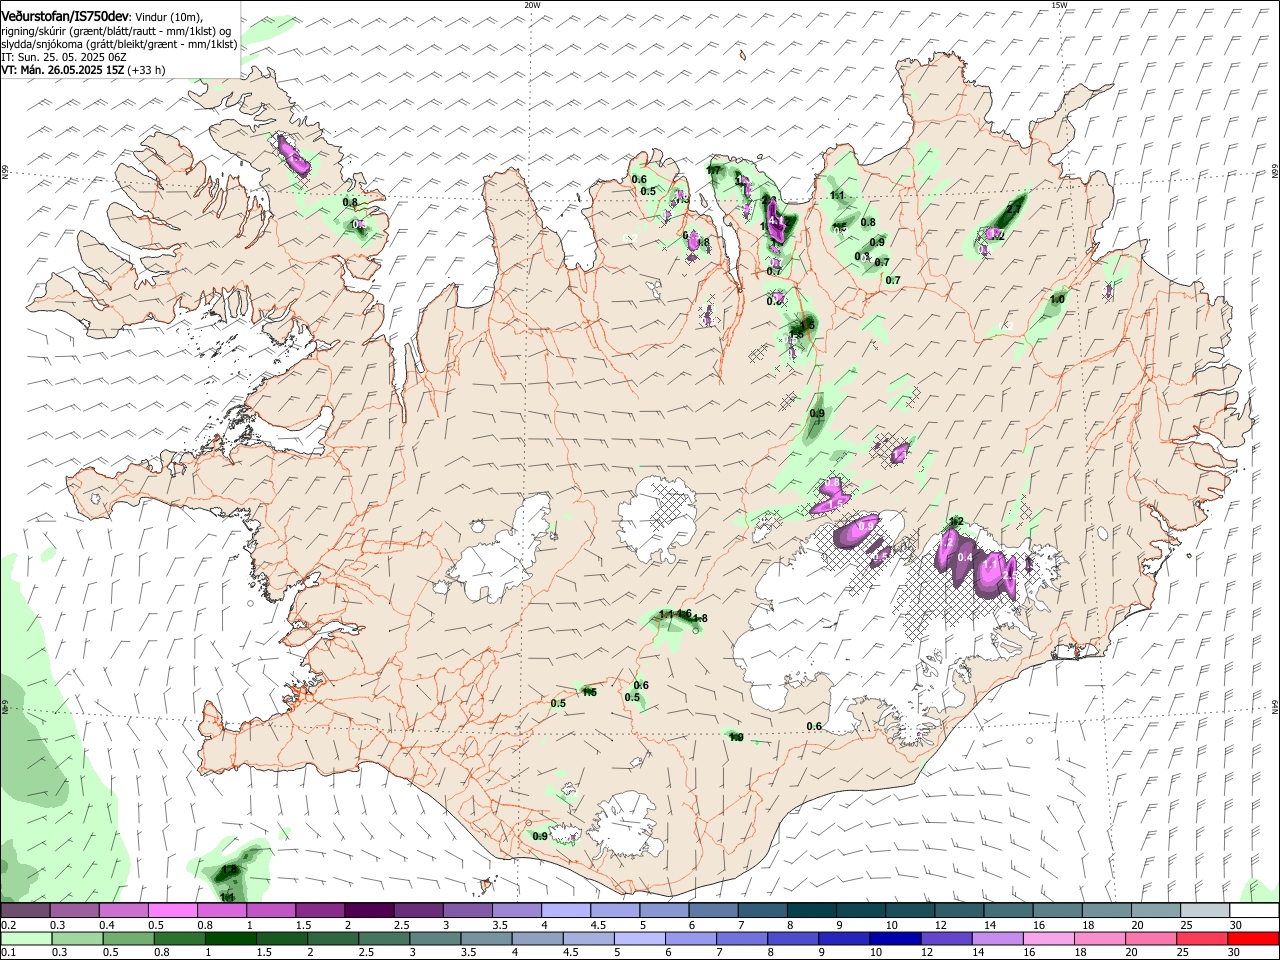
Task: Pick the top-row legend swatch starting at 3.5
Action: tap(516, 910)
